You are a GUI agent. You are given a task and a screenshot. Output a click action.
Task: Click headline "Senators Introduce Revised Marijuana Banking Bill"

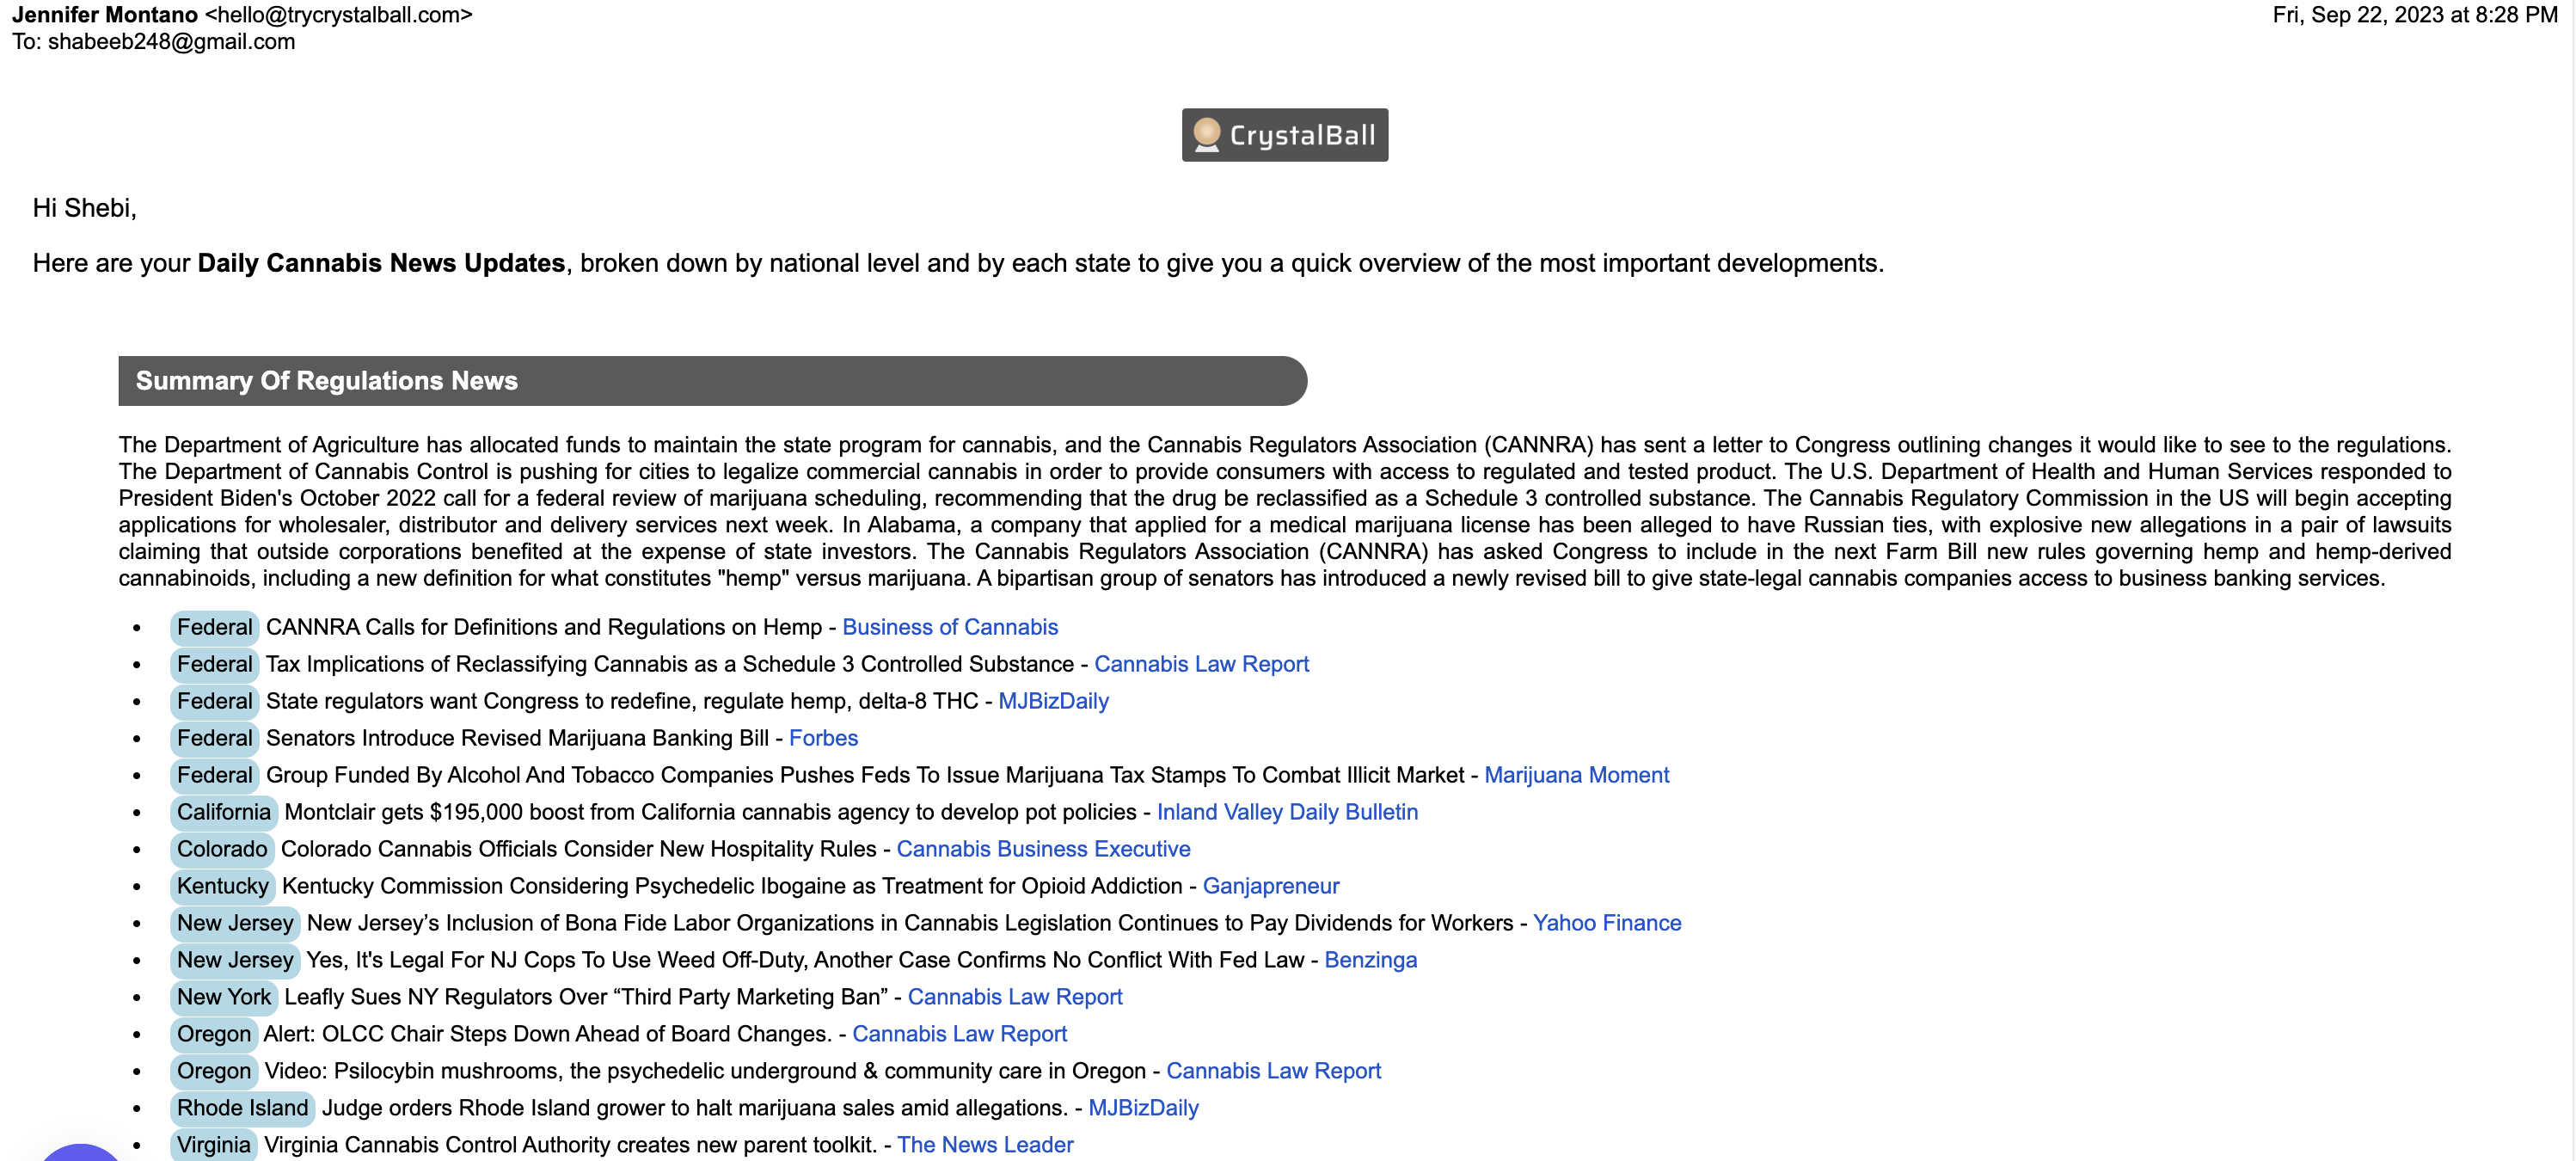coord(517,738)
